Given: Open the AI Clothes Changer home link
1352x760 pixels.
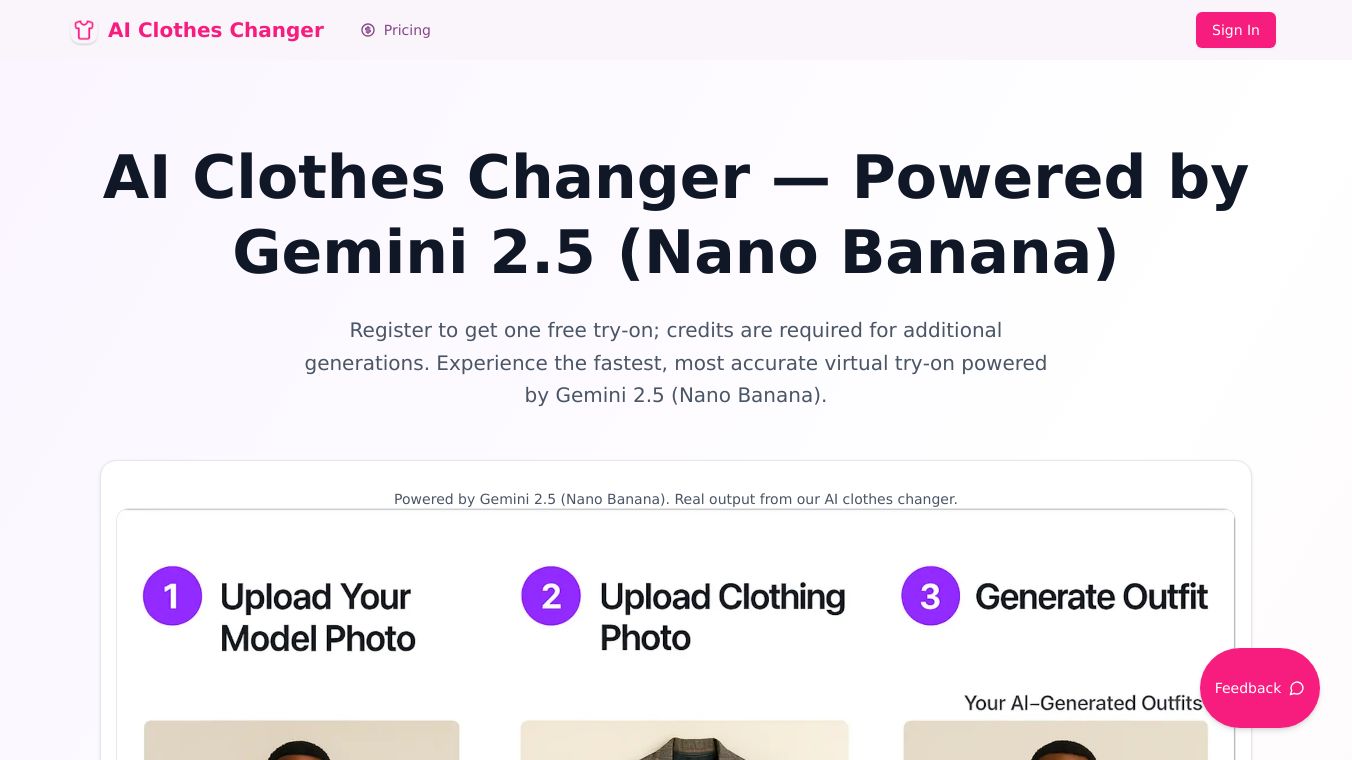Looking at the screenshot, I should point(215,30).
